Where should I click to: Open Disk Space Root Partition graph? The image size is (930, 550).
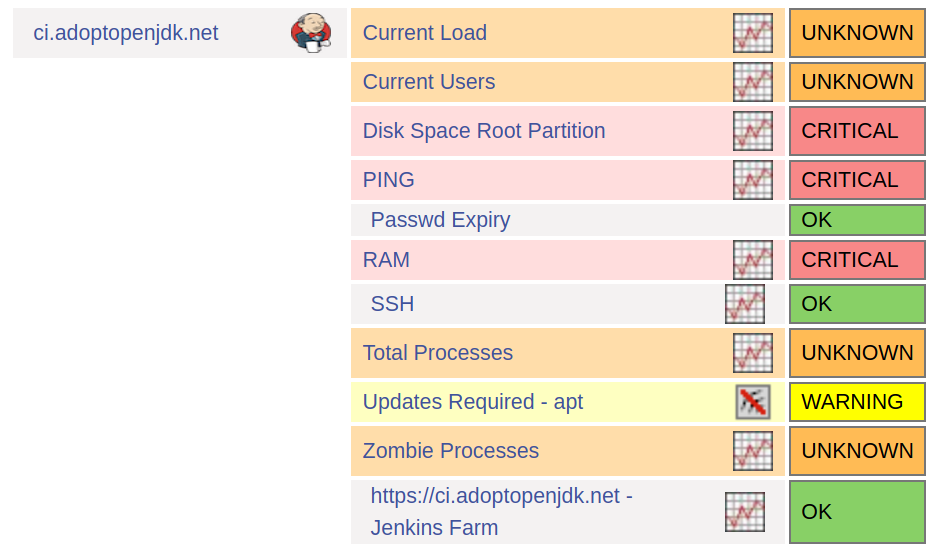click(x=753, y=131)
